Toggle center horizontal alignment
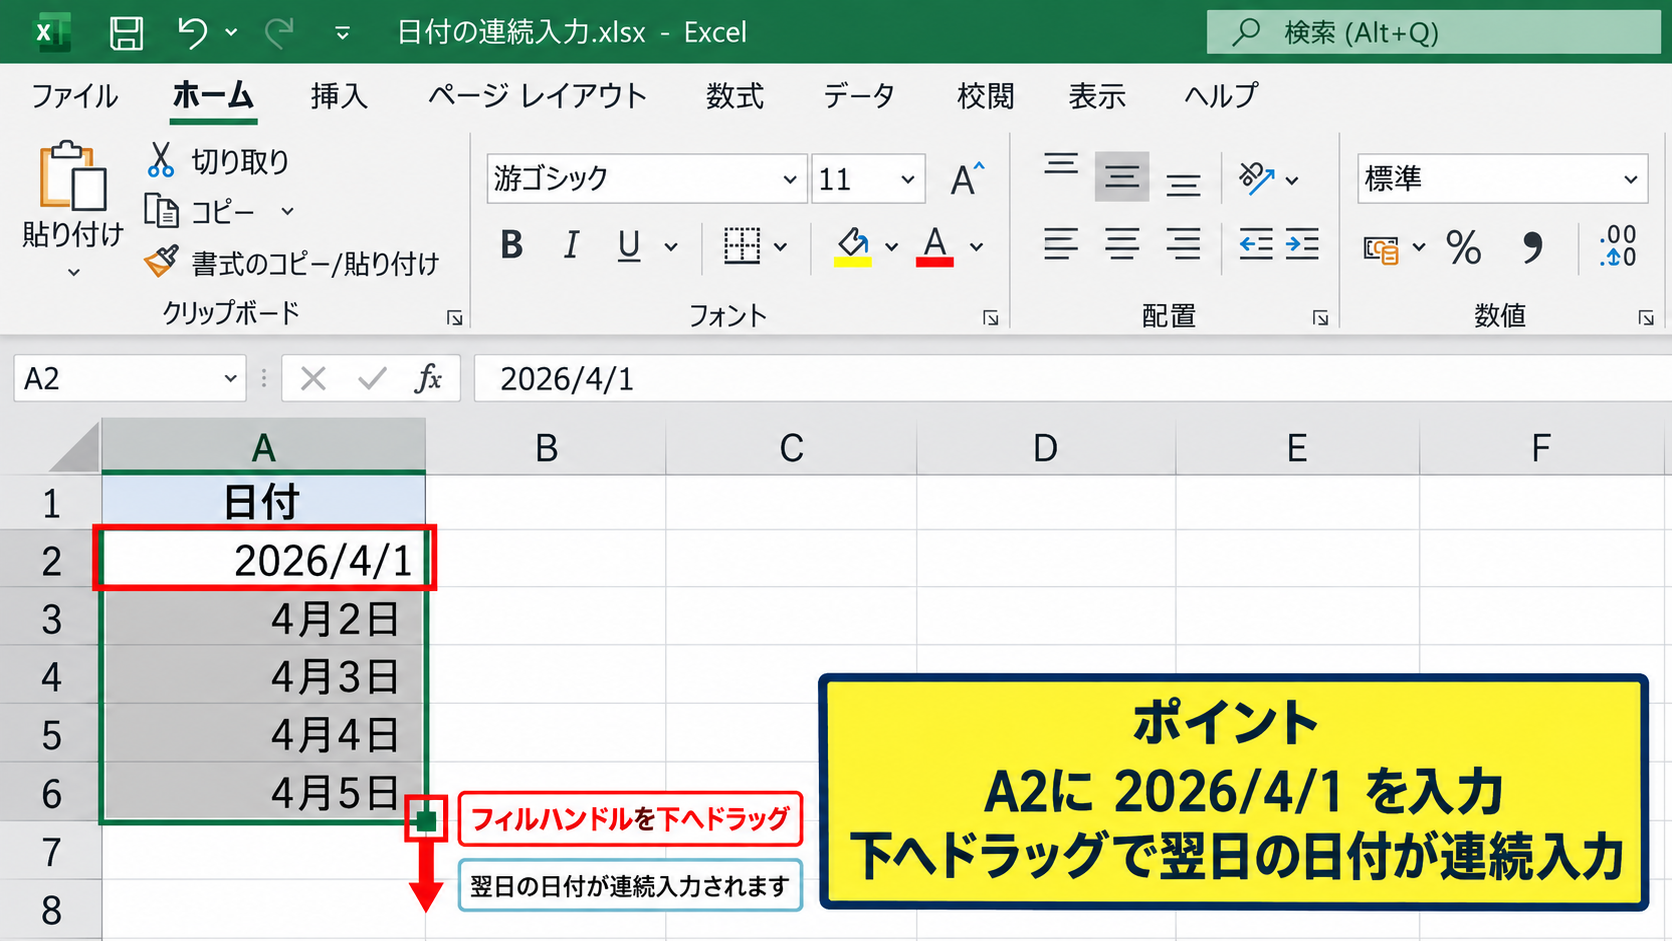This screenshot has height=941, width=1672. click(x=1122, y=245)
